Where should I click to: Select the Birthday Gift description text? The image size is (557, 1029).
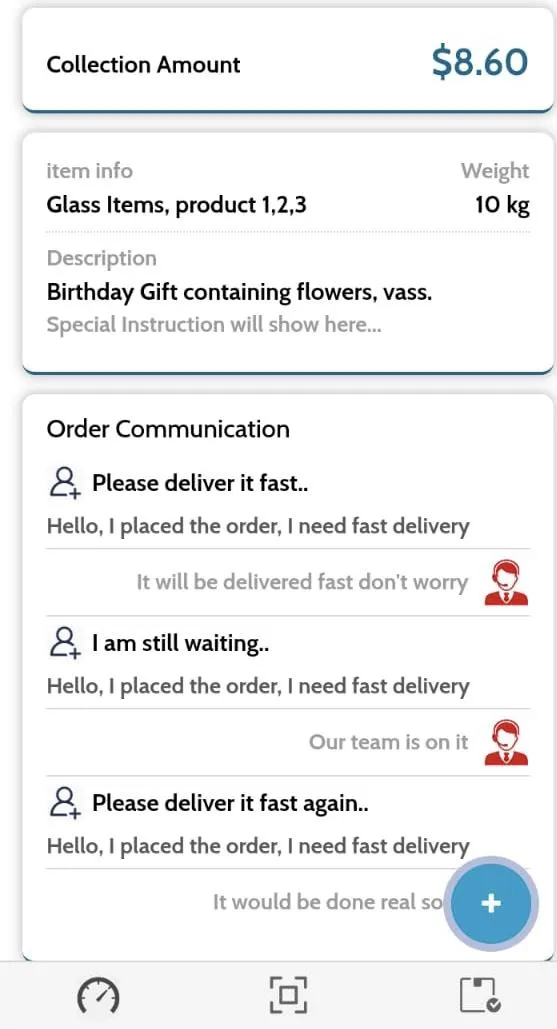pyautogui.click(x=239, y=293)
